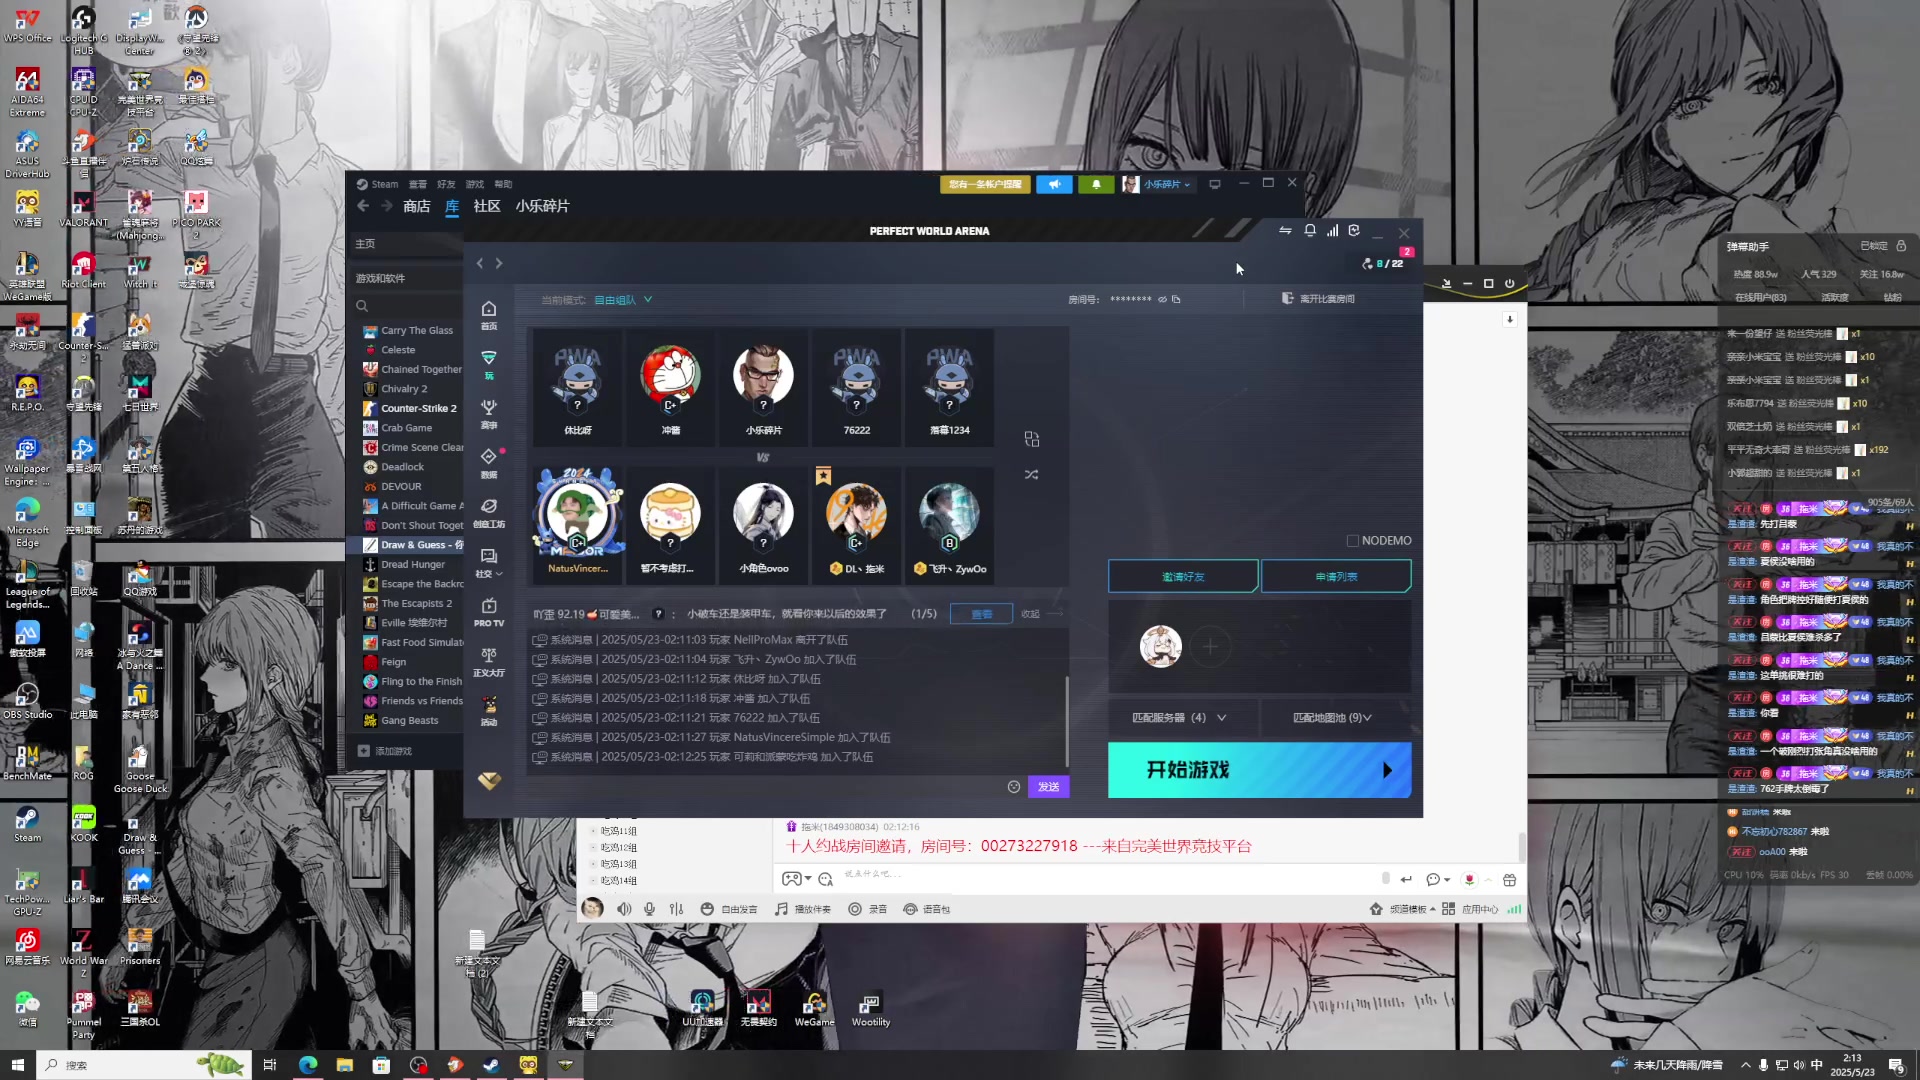Expand the 自由组队 mode dropdown
Image resolution: width=1920 pixels, height=1080 pixels.
click(623, 299)
